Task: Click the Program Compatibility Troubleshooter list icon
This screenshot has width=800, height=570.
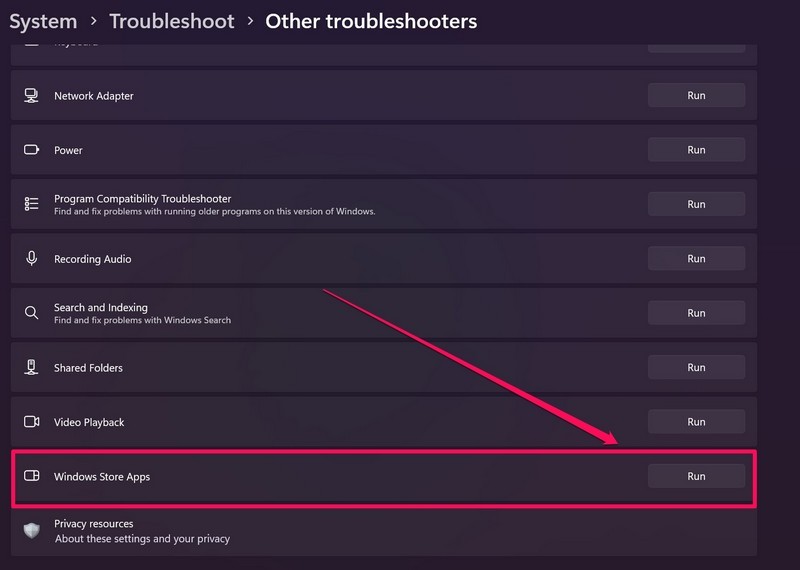Action: click(x=31, y=204)
